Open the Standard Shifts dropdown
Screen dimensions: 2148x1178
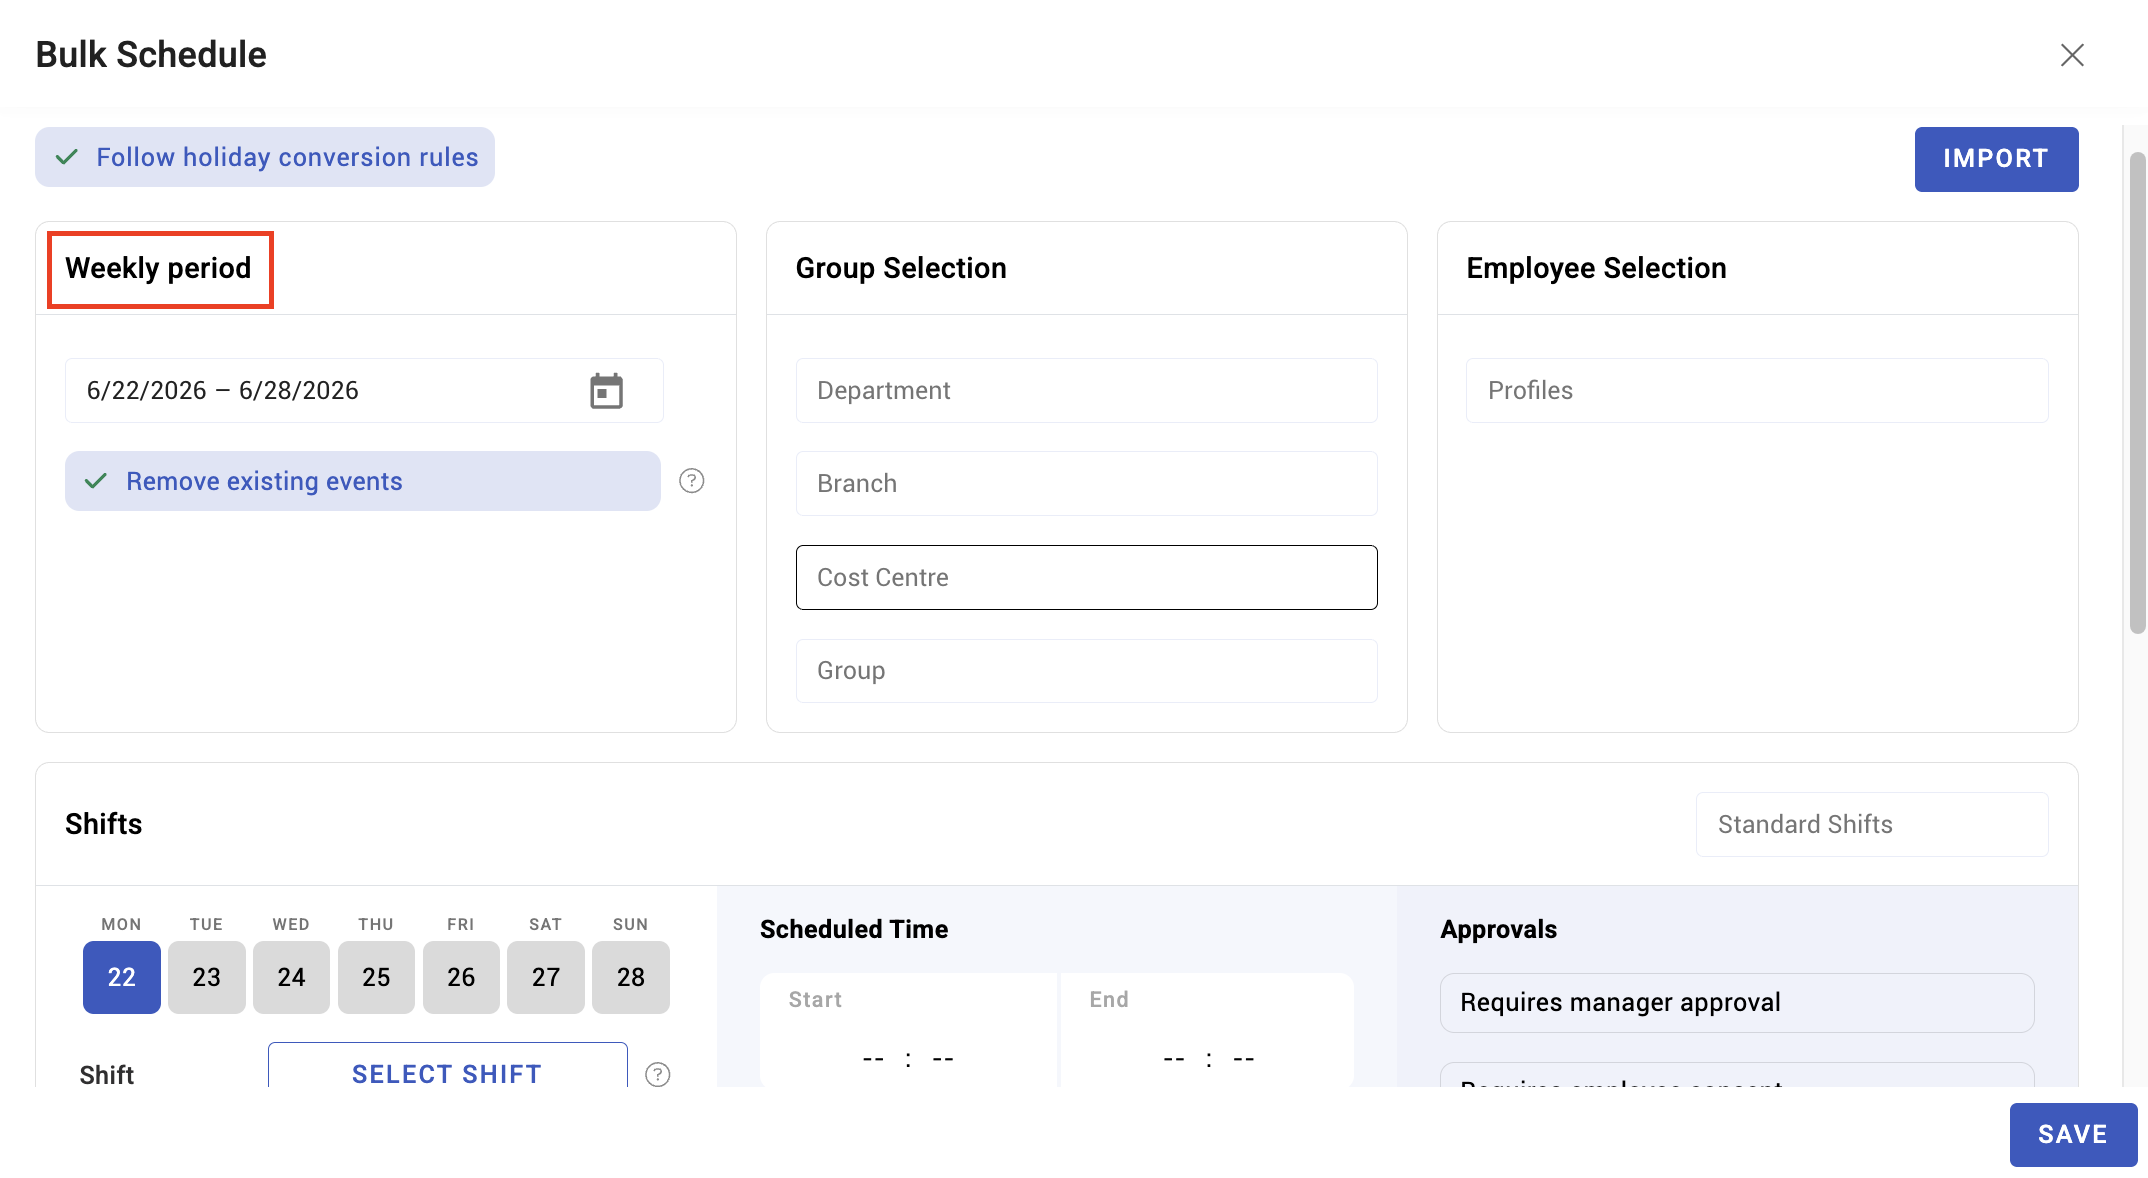click(1872, 824)
